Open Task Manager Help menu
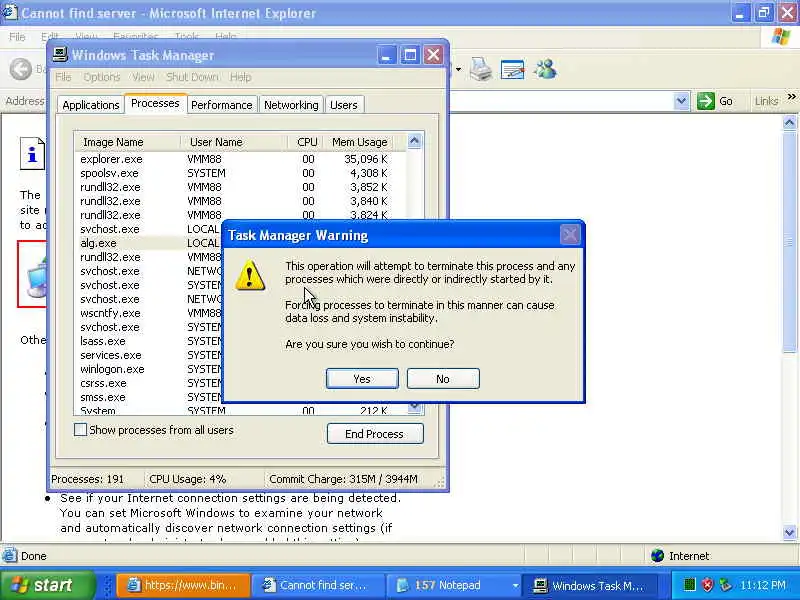Screen dimensions: 800x600 tap(240, 77)
